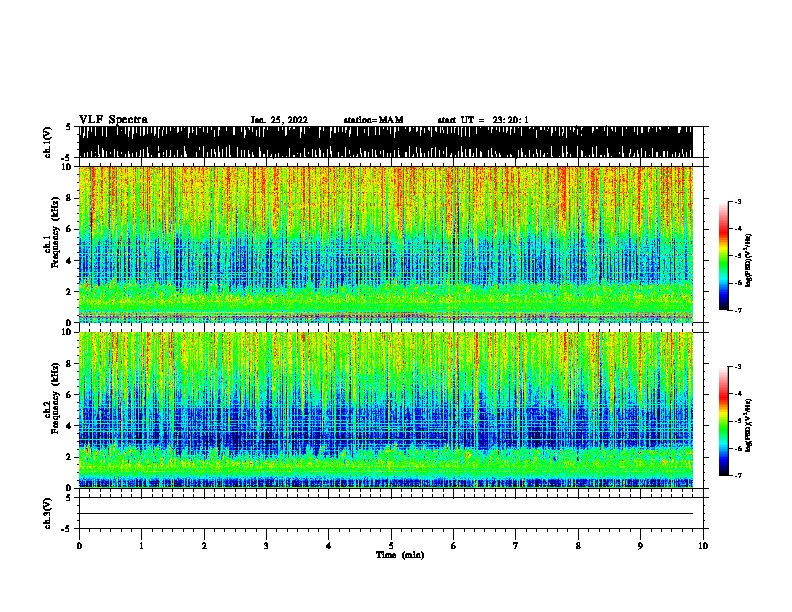Click the time axis tick label "3"
Image resolution: width=792 pixels, height=612 pixels.
pos(266,546)
